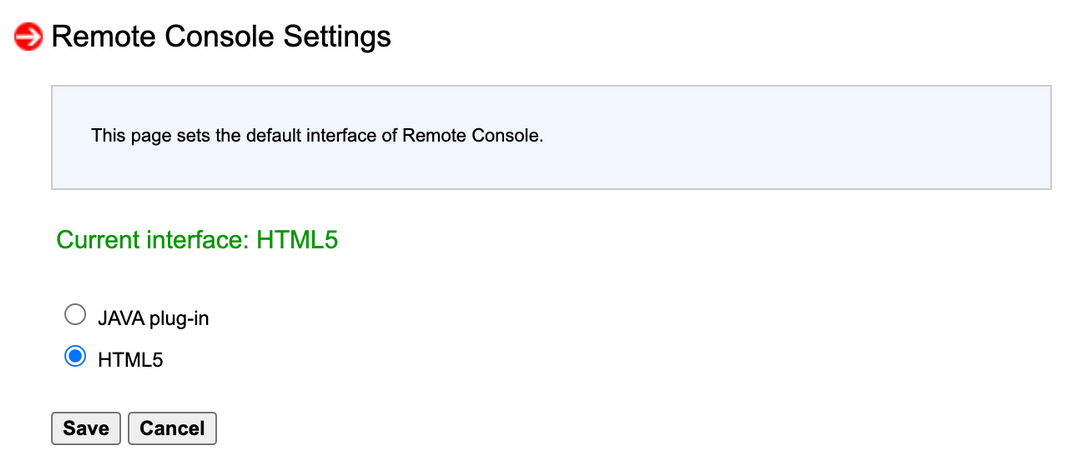Image resolution: width=1069 pixels, height=461 pixels.
Task: Click the green Current interface: HTML5 text
Action: click(x=197, y=240)
